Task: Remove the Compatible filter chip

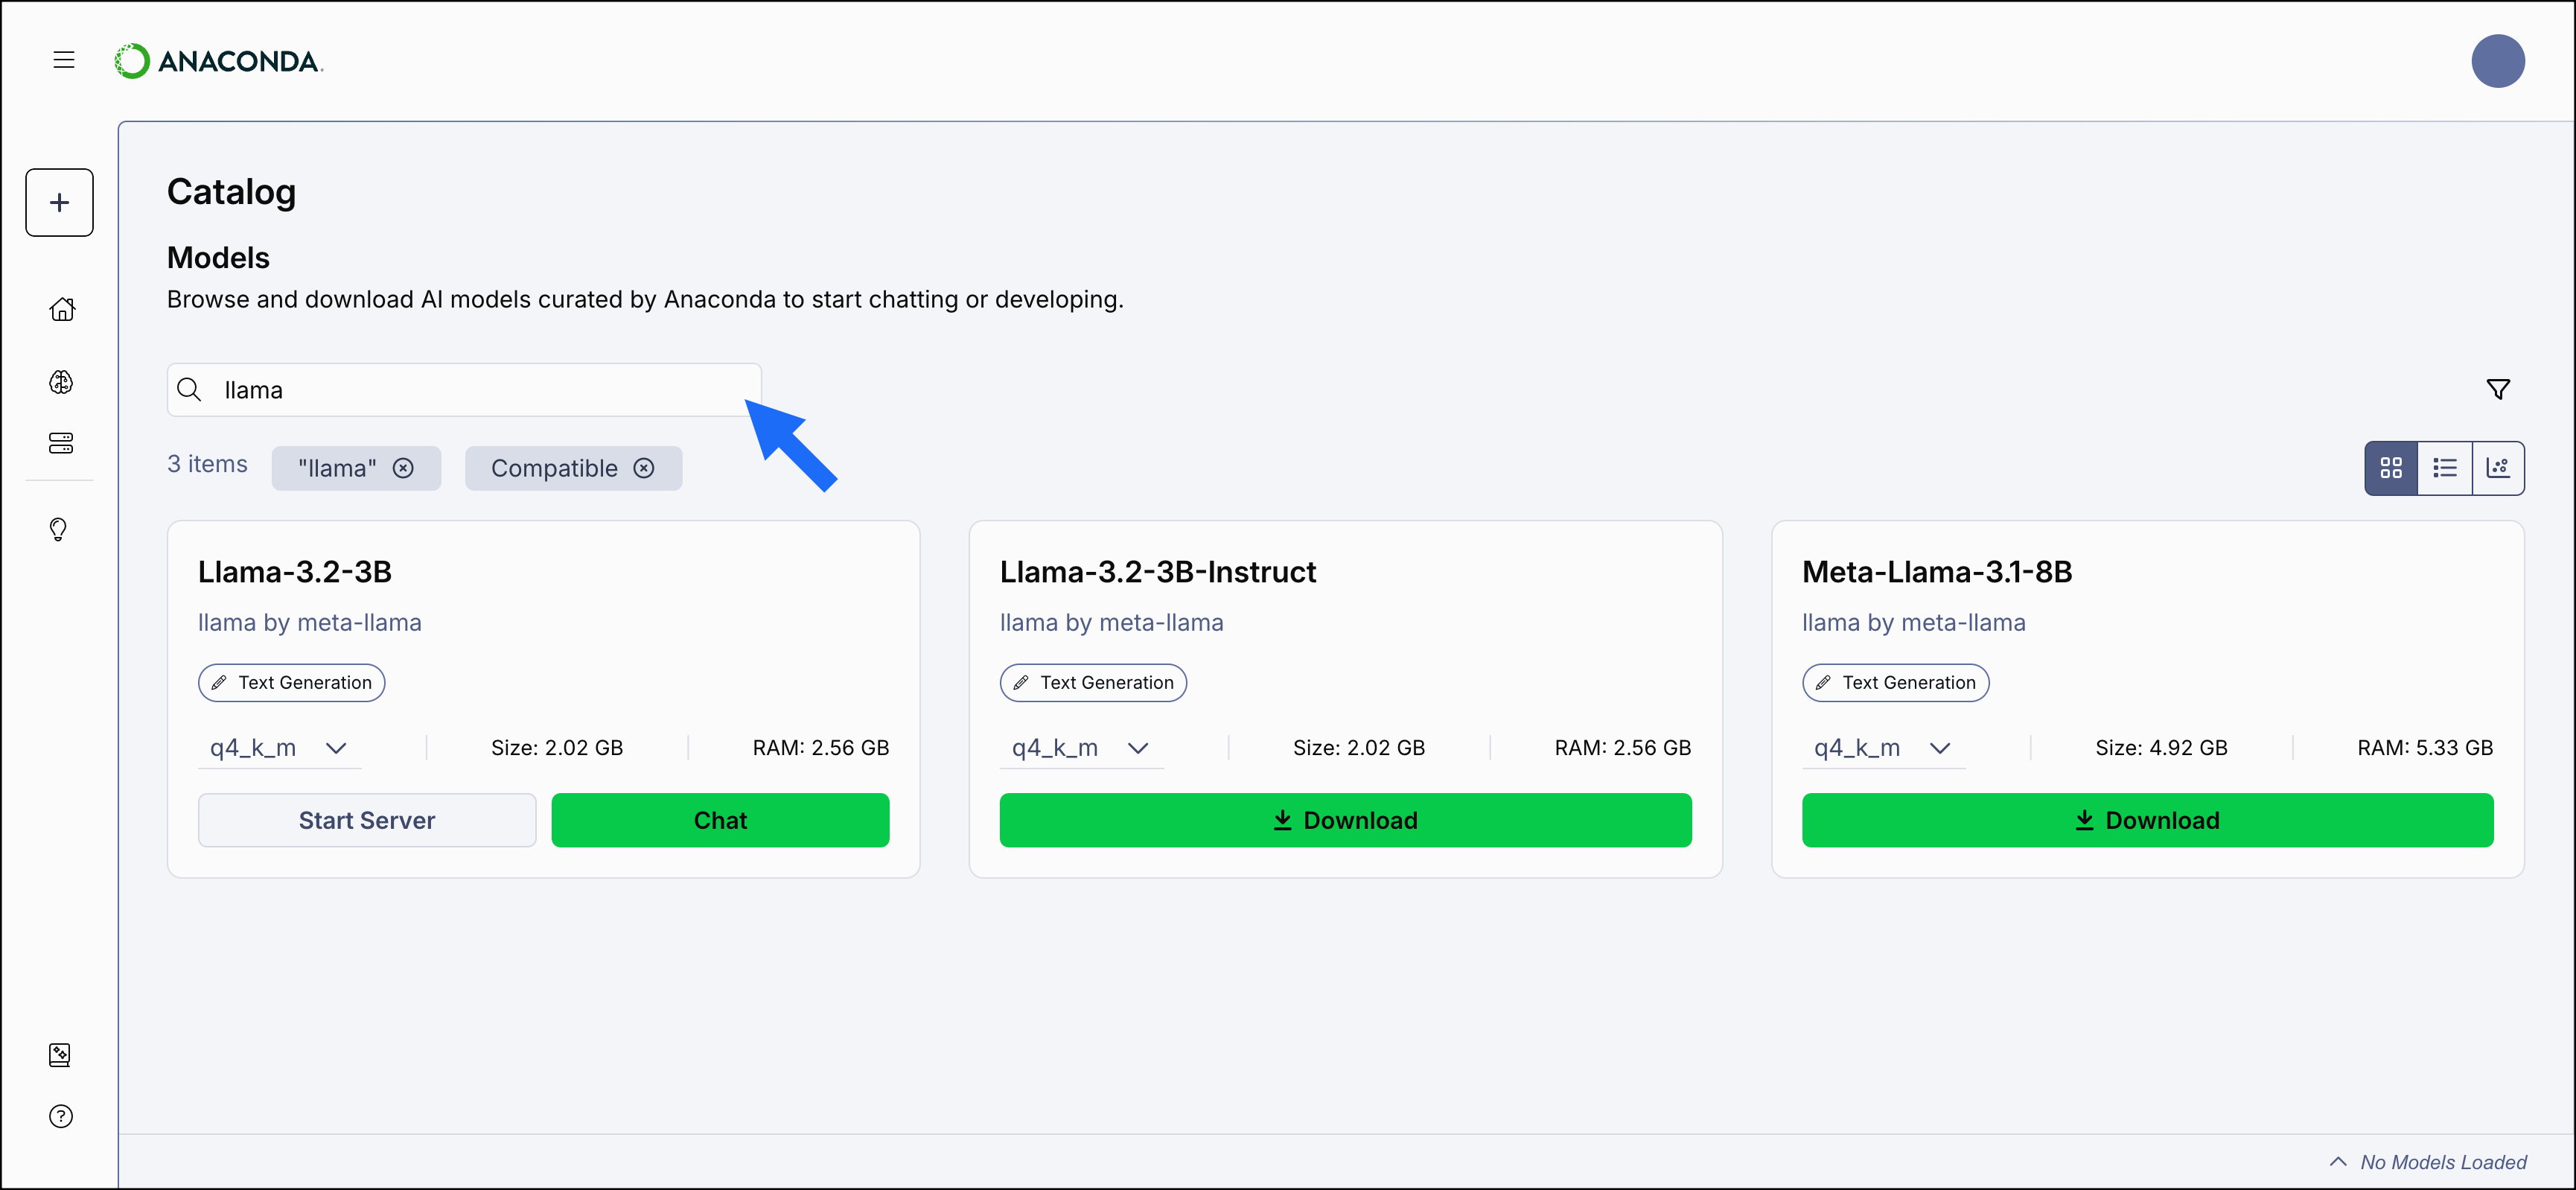Action: point(644,467)
